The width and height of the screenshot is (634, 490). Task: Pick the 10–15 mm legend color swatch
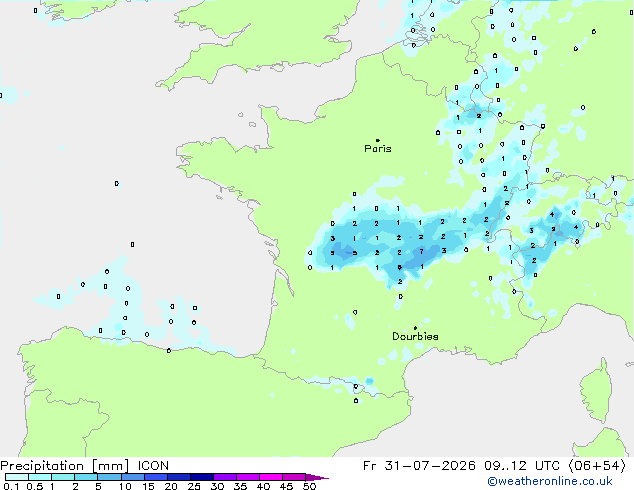point(132,477)
